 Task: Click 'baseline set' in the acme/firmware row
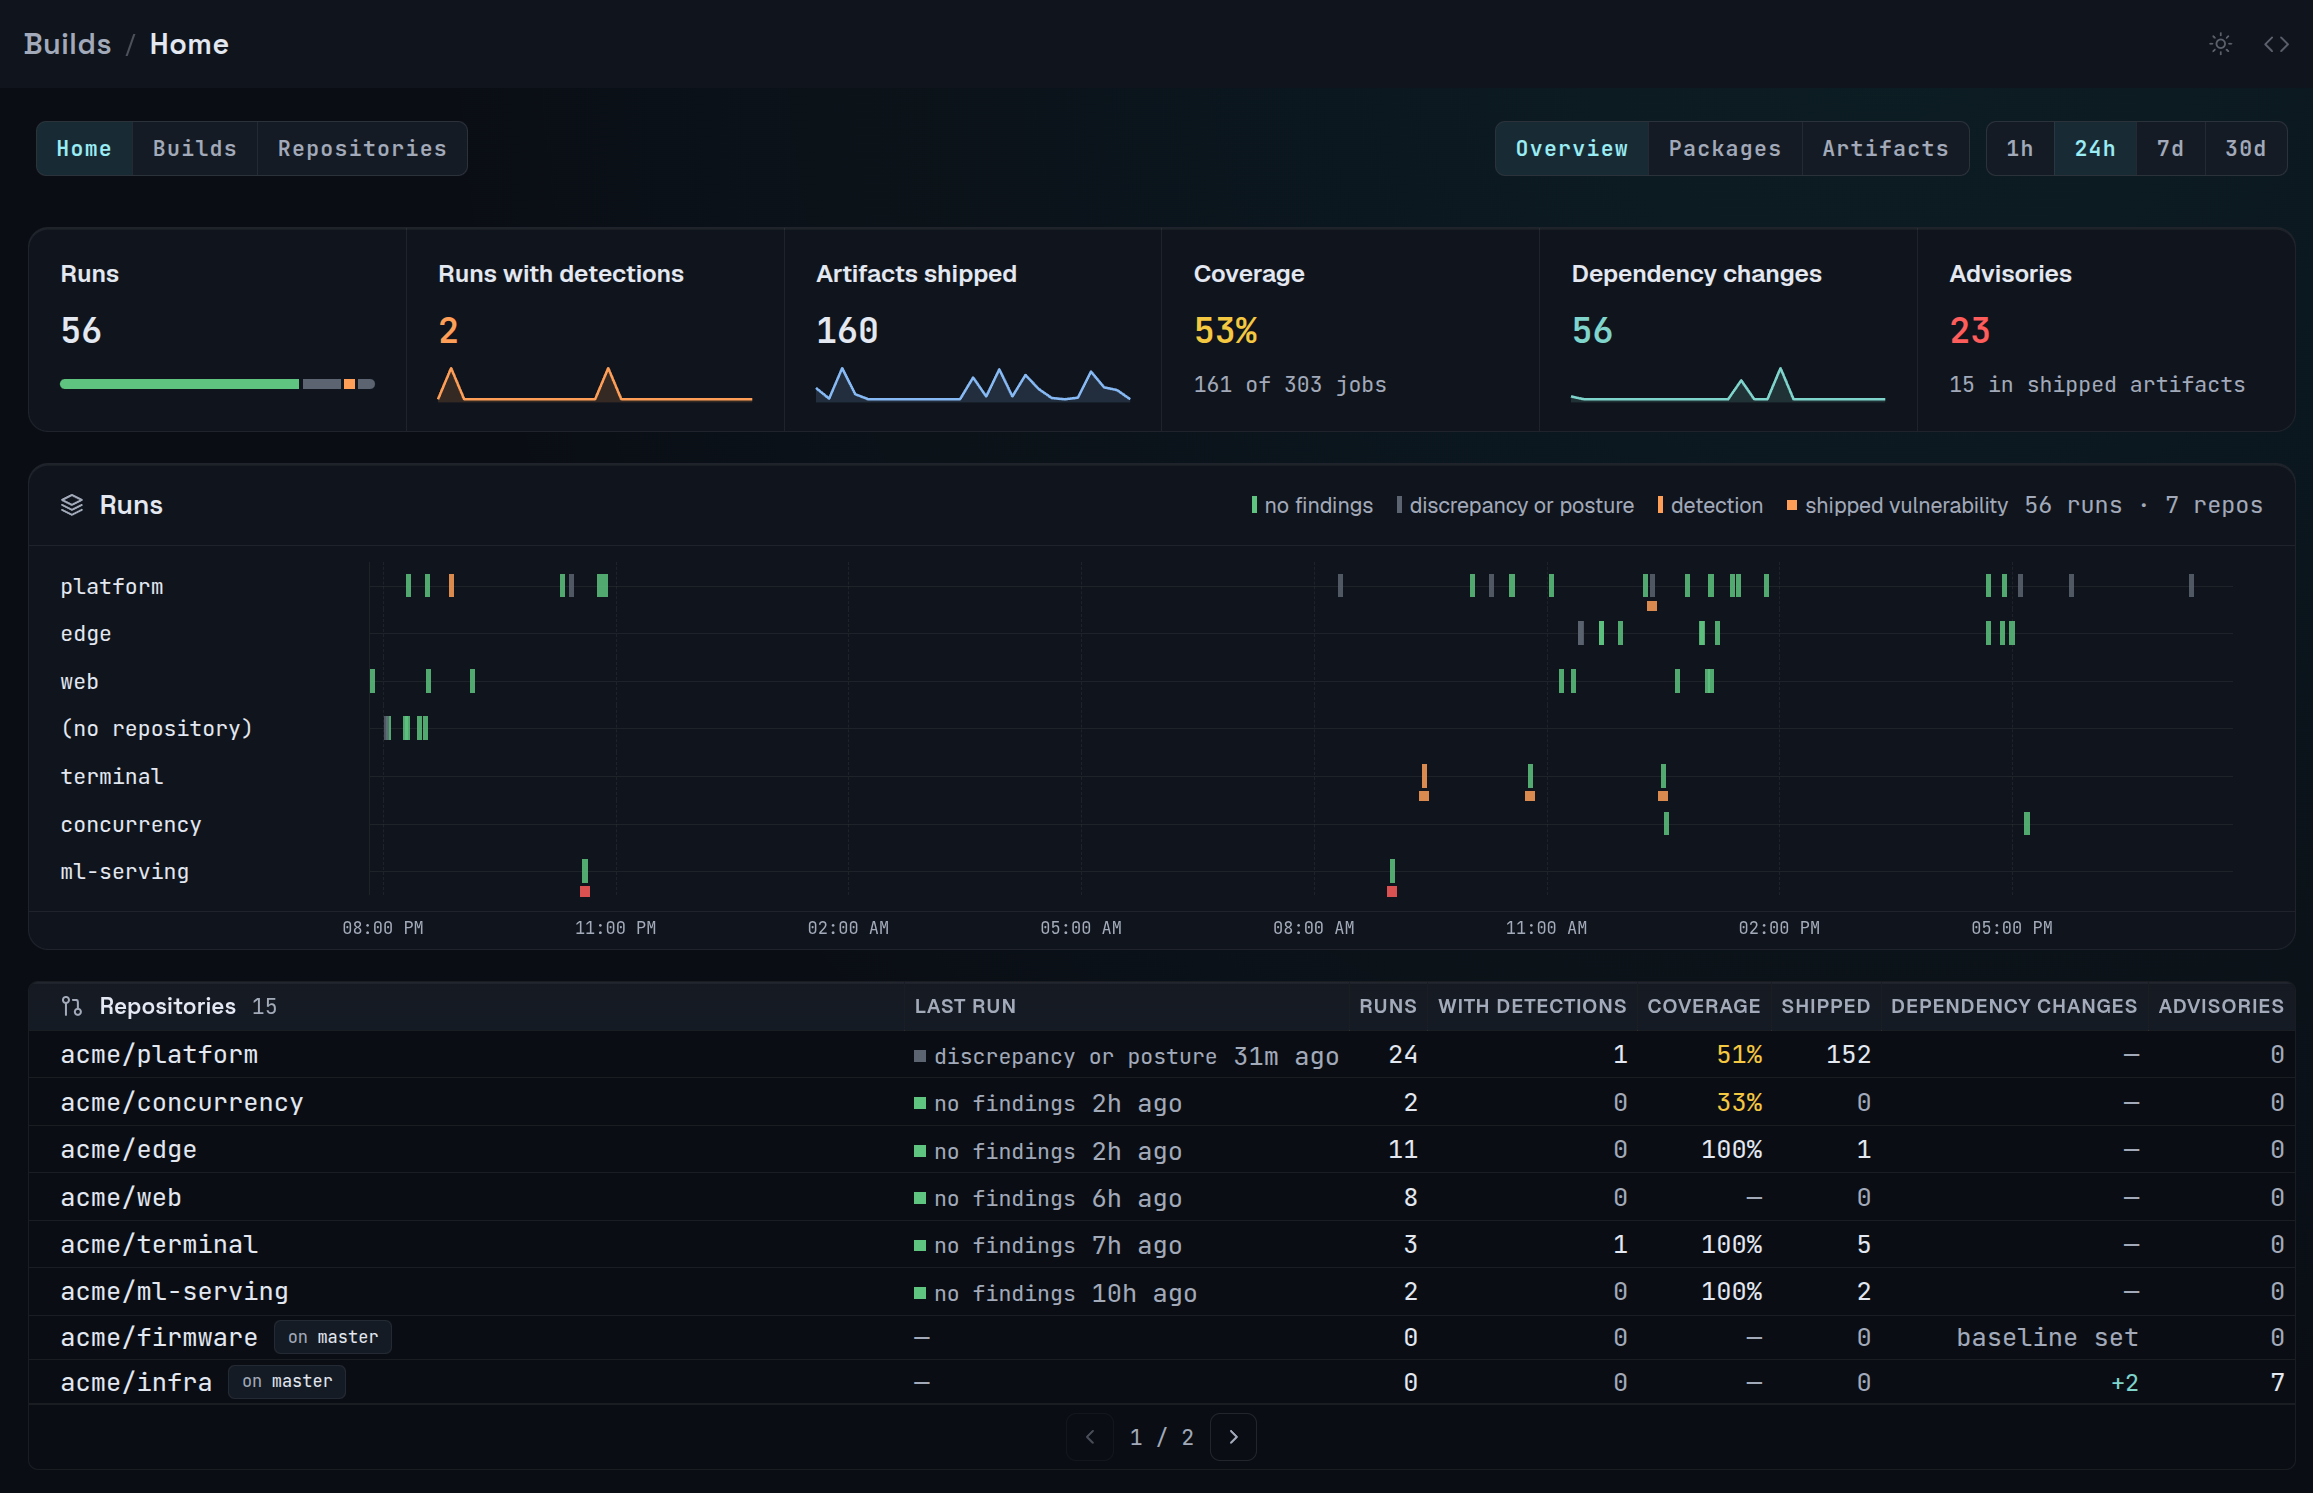(2047, 1337)
